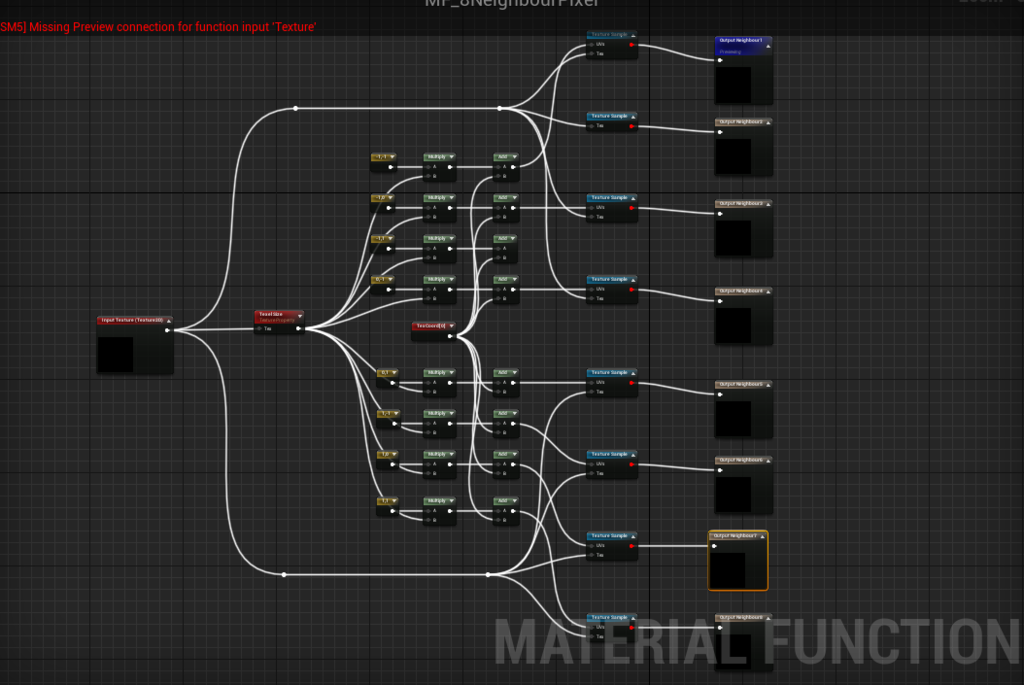Image resolution: width=1024 pixels, height=685 pixels.
Task: Collapse Texture Sample feeding Output Neighbour5
Action: (633, 373)
